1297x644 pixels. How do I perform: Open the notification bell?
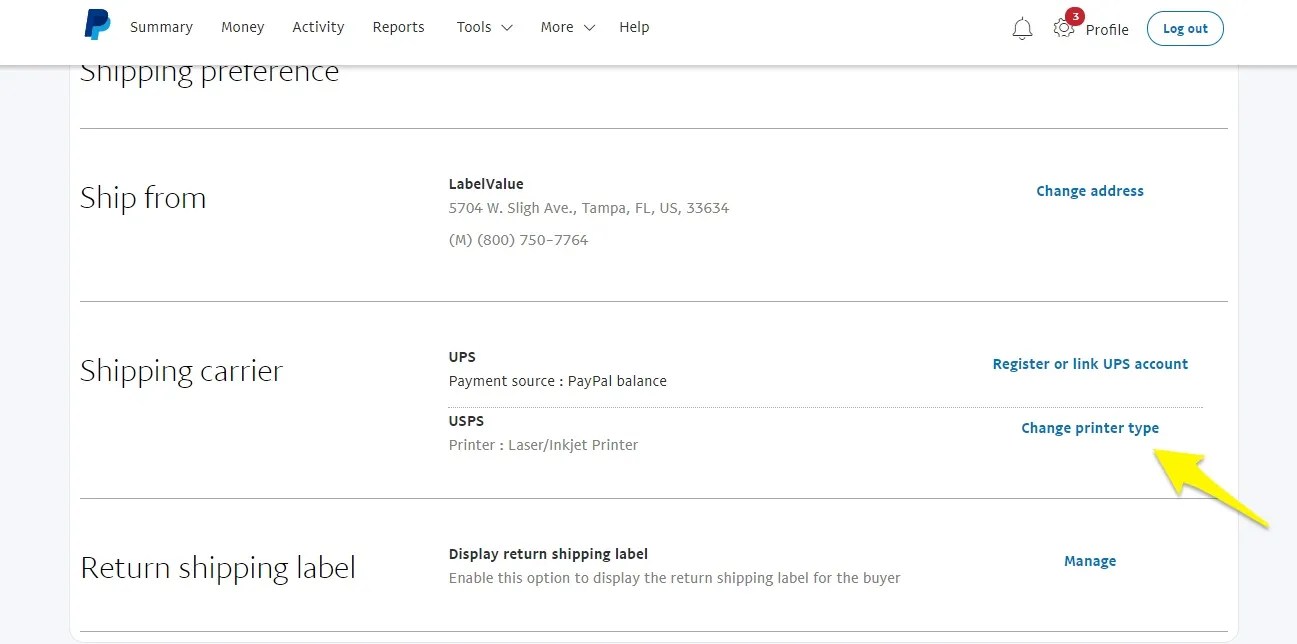pyautogui.click(x=1022, y=28)
